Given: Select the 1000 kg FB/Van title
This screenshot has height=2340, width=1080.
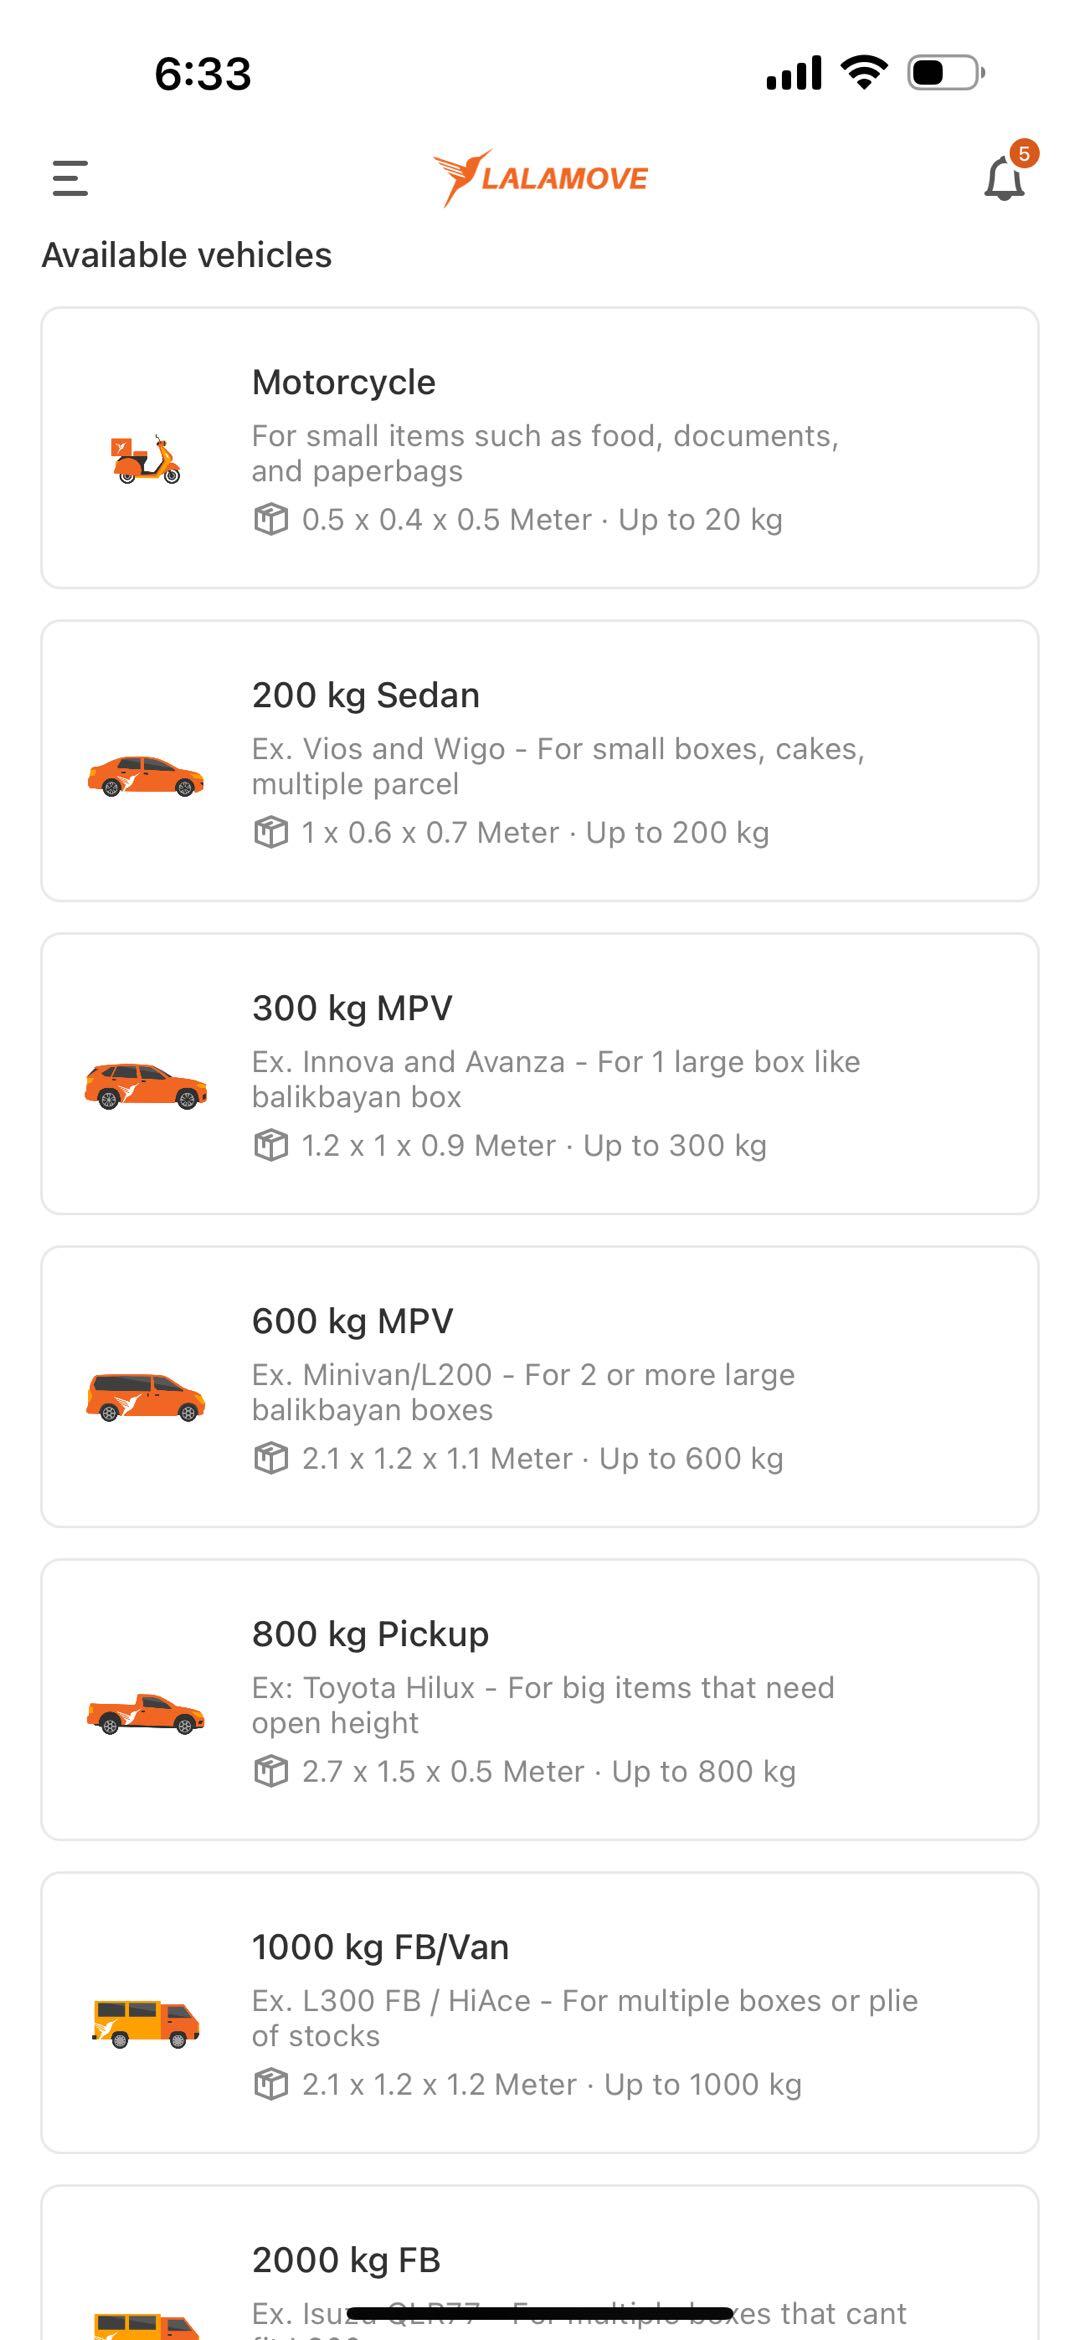Looking at the screenshot, I should pyautogui.click(x=380, y=1947).
